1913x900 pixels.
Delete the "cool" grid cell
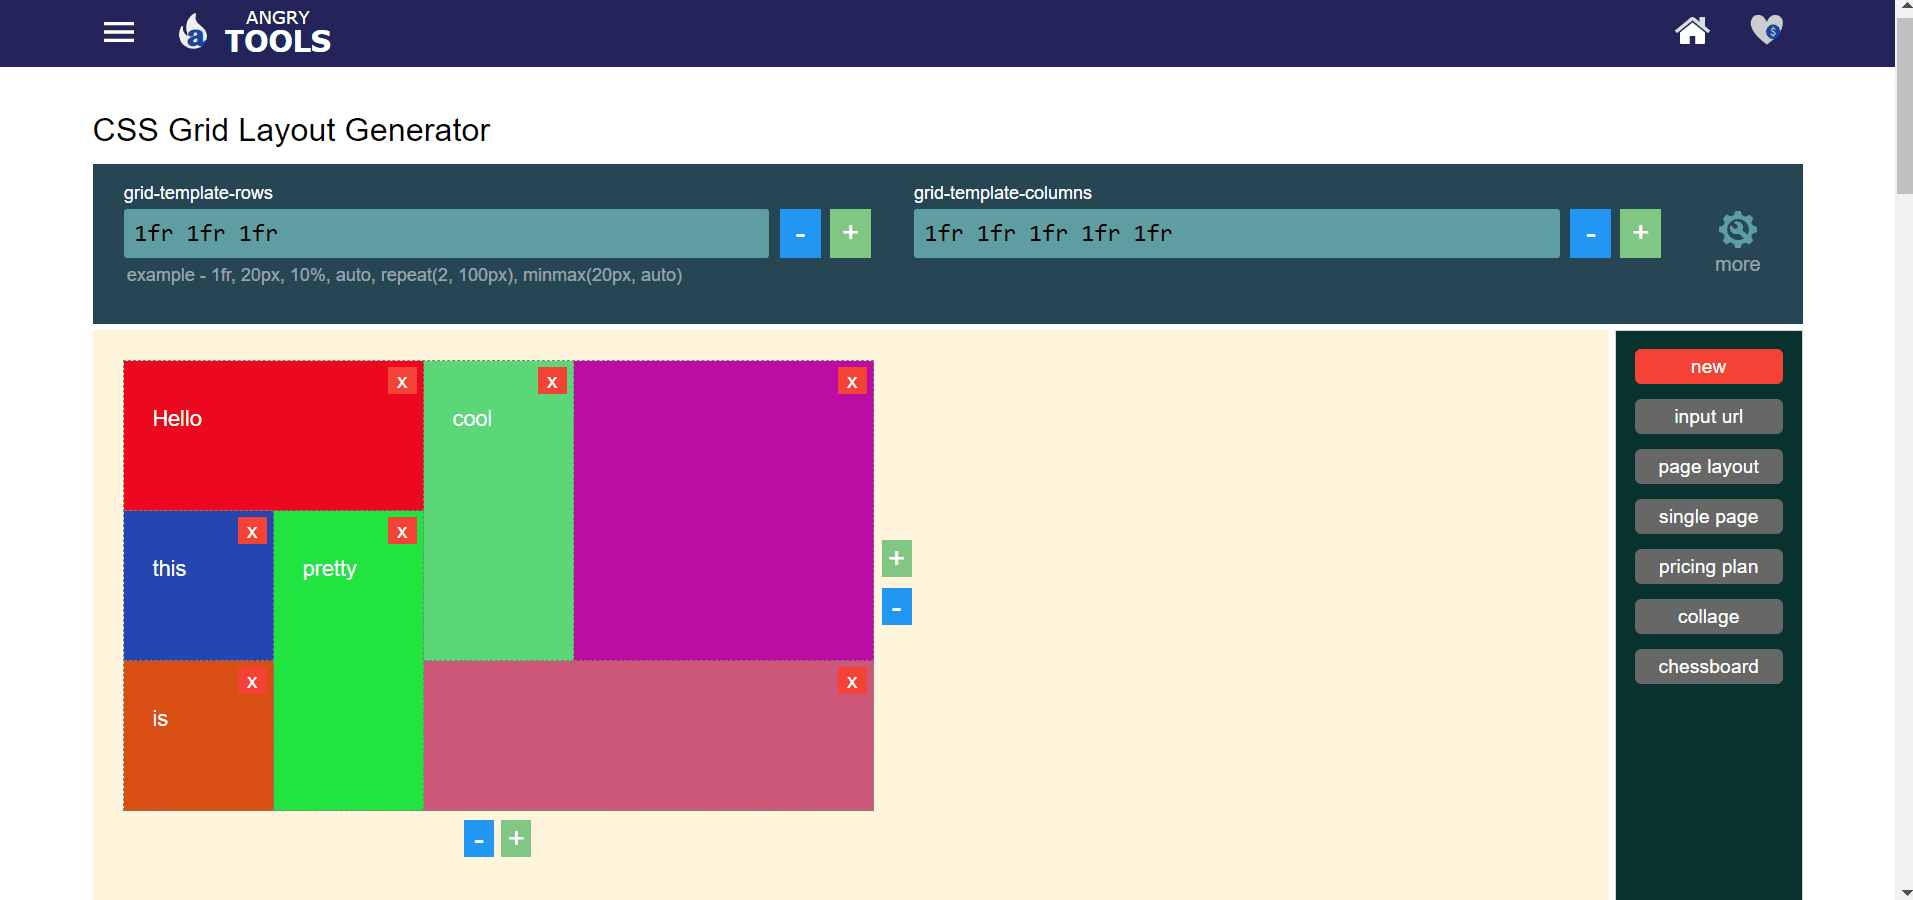coord(552,381)
